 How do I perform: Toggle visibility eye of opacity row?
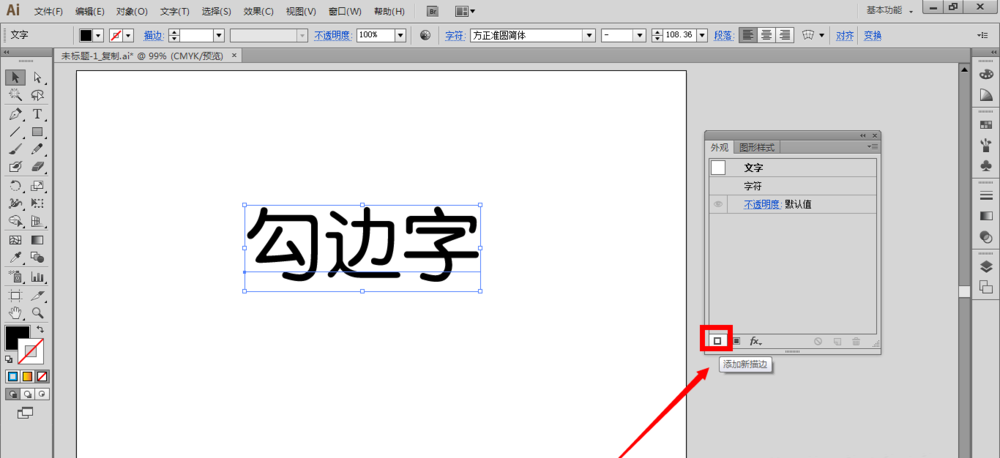pos(718,205)
